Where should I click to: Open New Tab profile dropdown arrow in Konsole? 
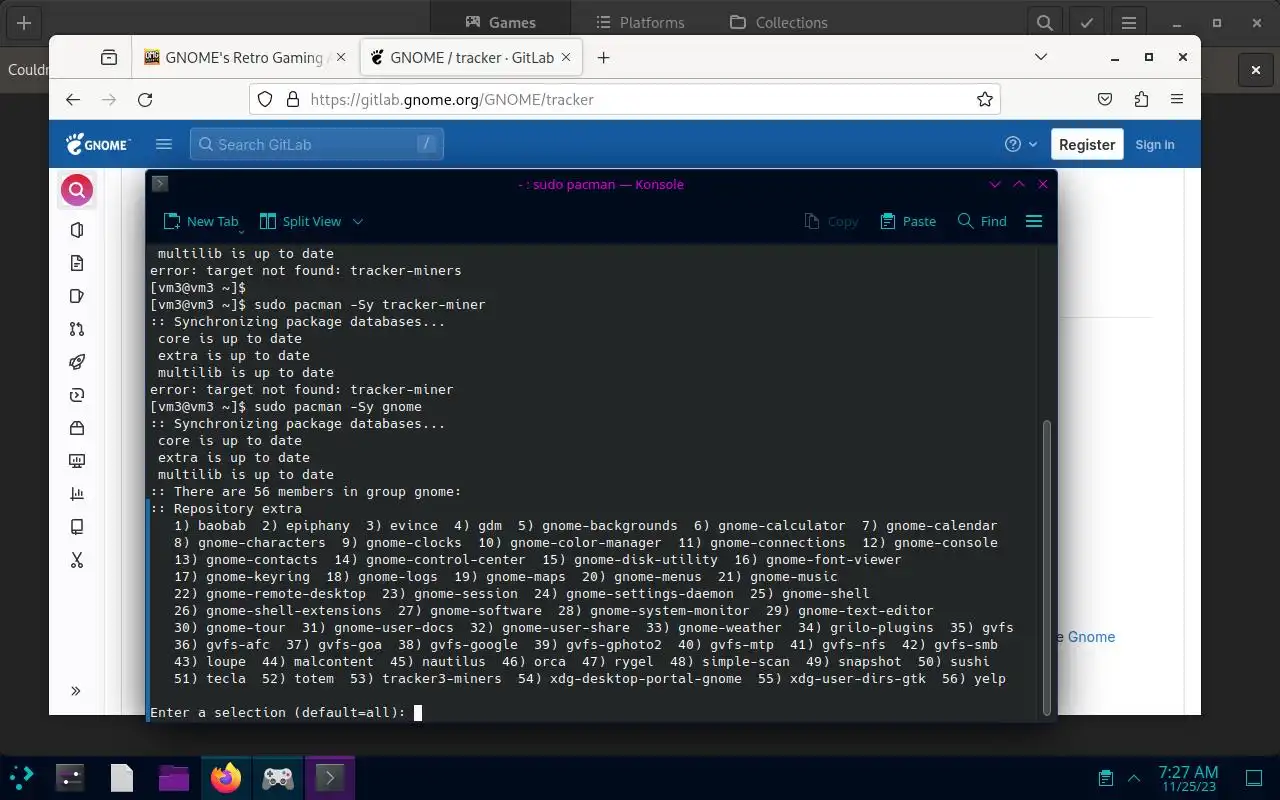point(241,232)
